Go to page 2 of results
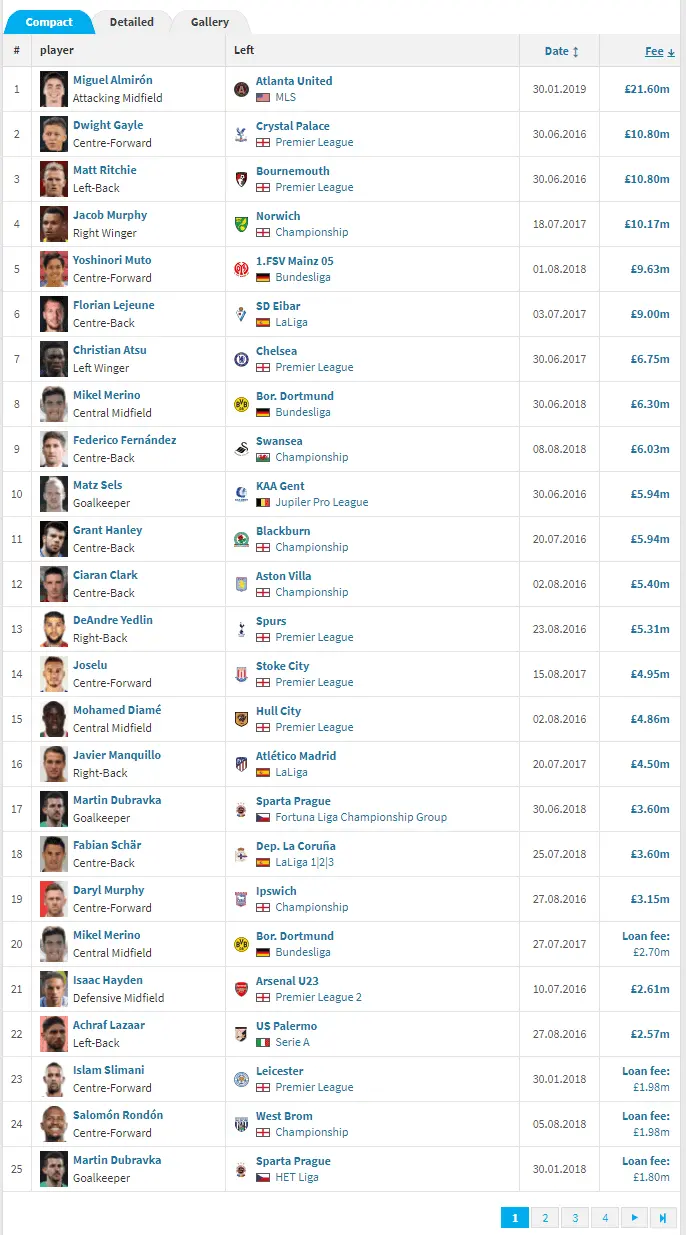Screen dimensions: 686x1235 tap(545, 1217)
